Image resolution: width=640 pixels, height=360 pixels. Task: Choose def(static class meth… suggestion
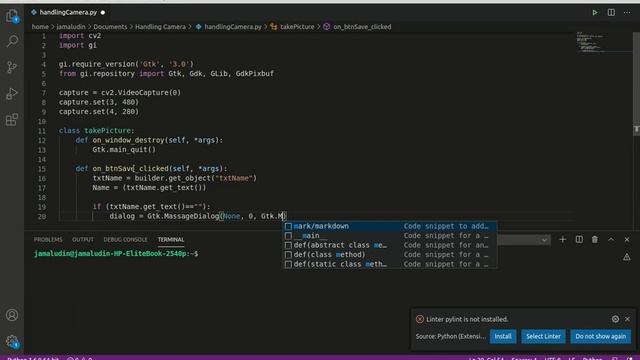(390, 264)
